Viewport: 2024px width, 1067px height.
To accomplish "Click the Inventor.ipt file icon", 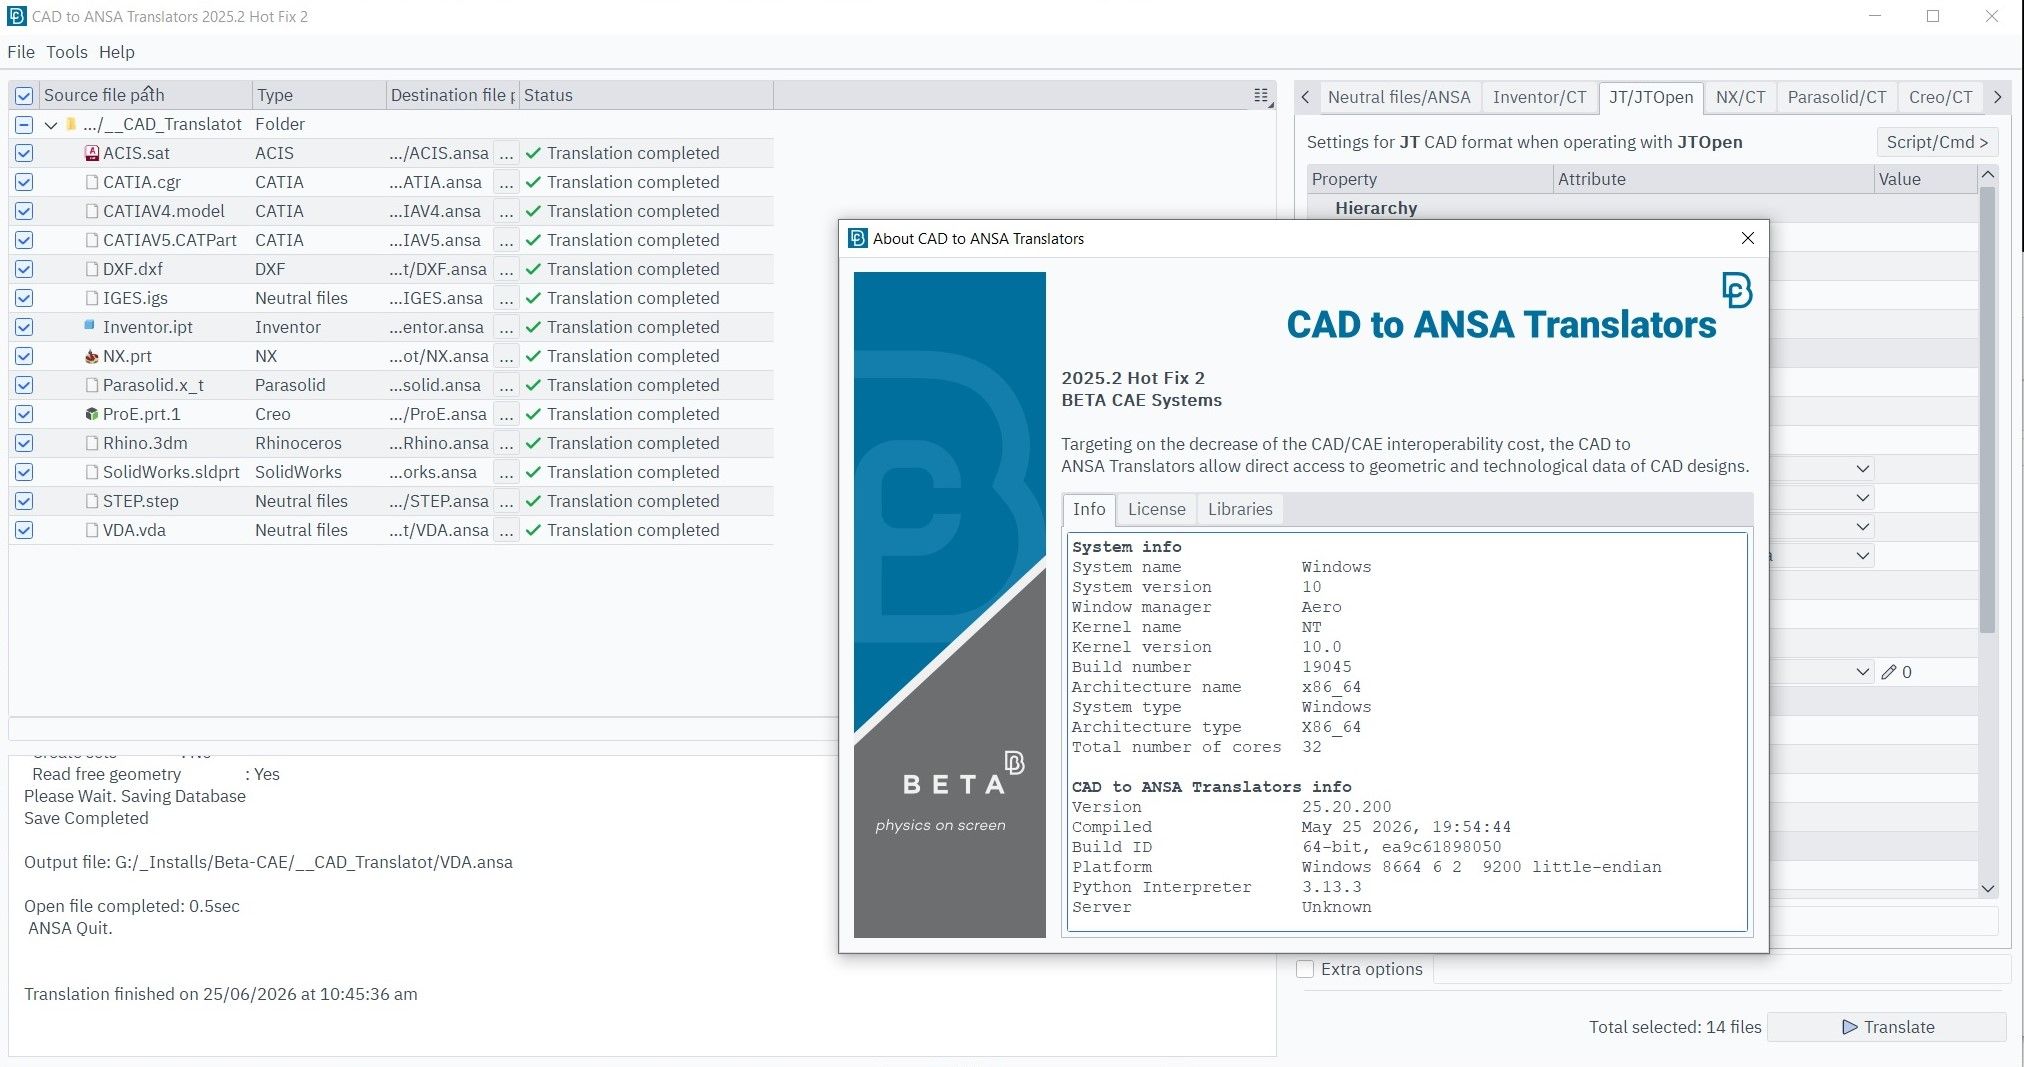I will click(90, 326).
